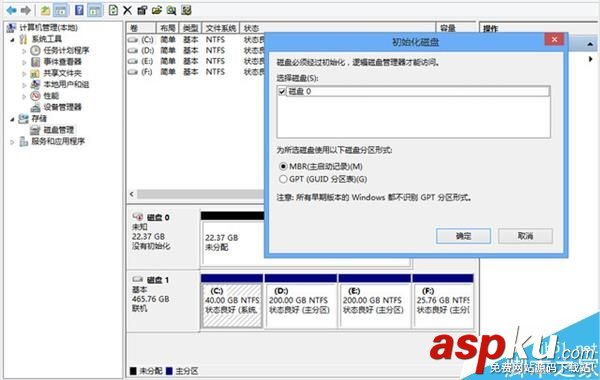The width and height of the screenshot is (600, 380).
Task: Click the volume list scrollbar left arrow
Action: (132, 194)
